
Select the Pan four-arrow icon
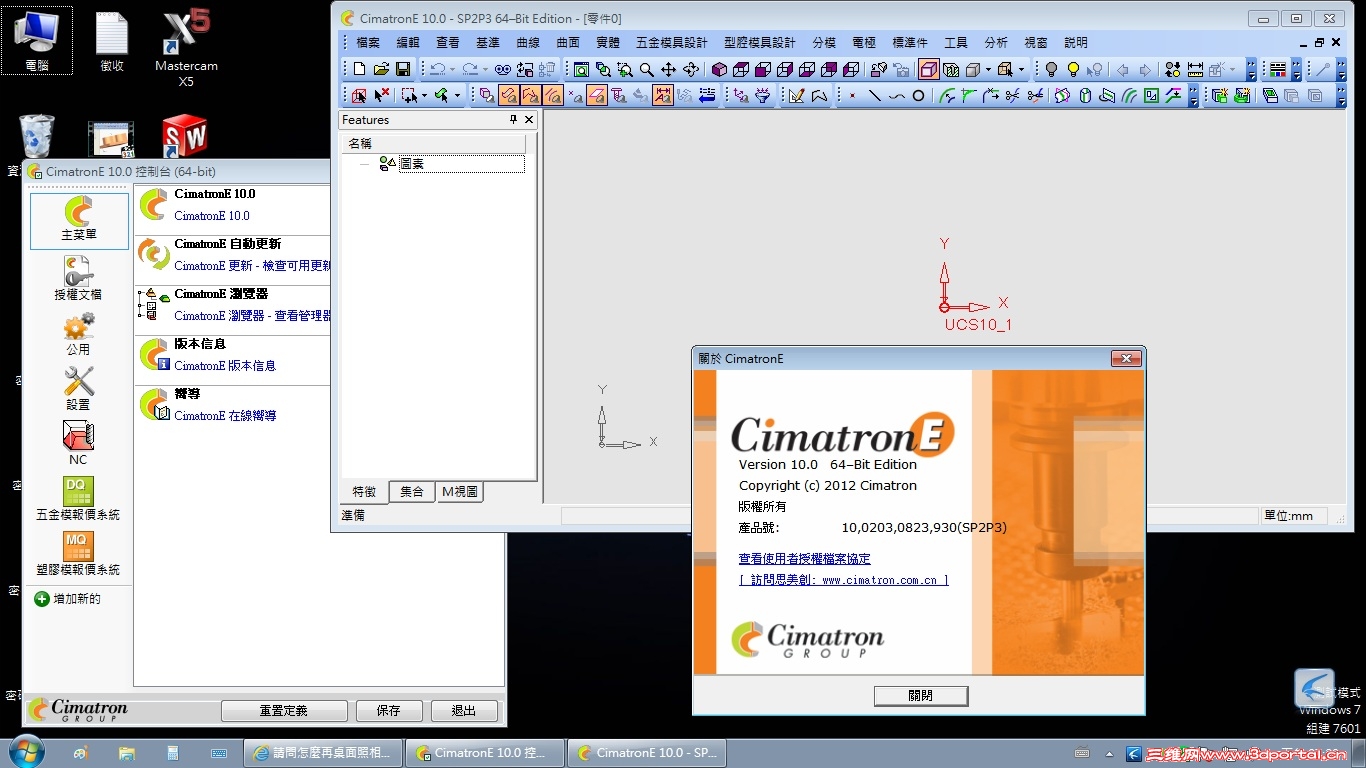[x=668, y=69]
